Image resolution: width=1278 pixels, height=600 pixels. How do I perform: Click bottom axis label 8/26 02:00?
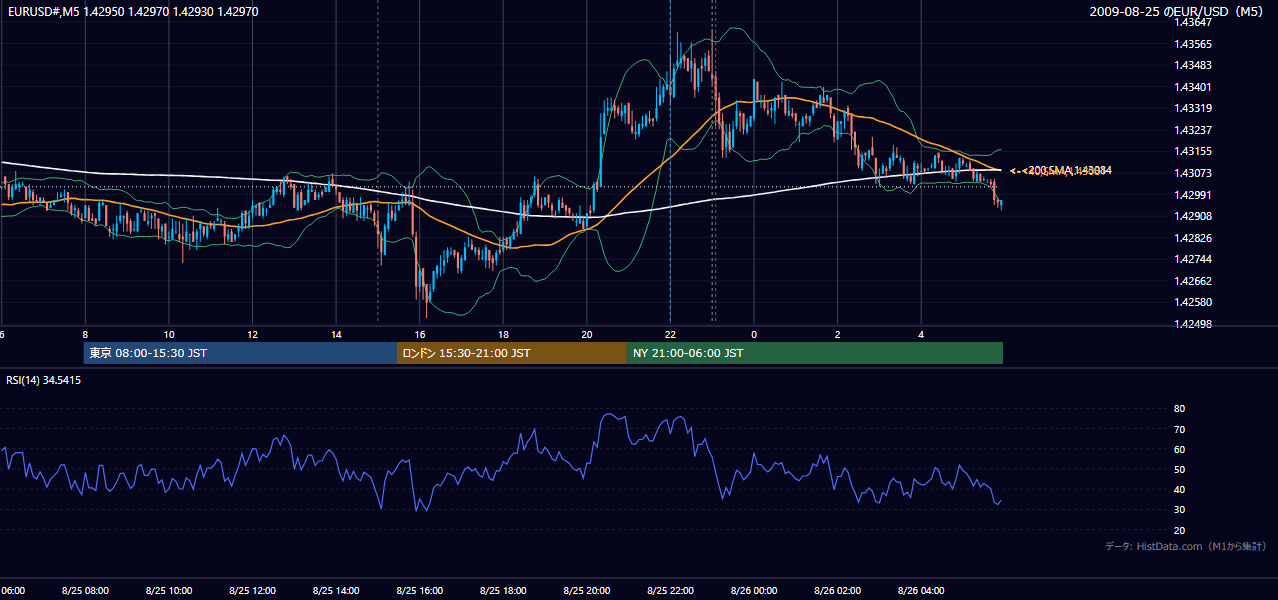pos(837,591)
